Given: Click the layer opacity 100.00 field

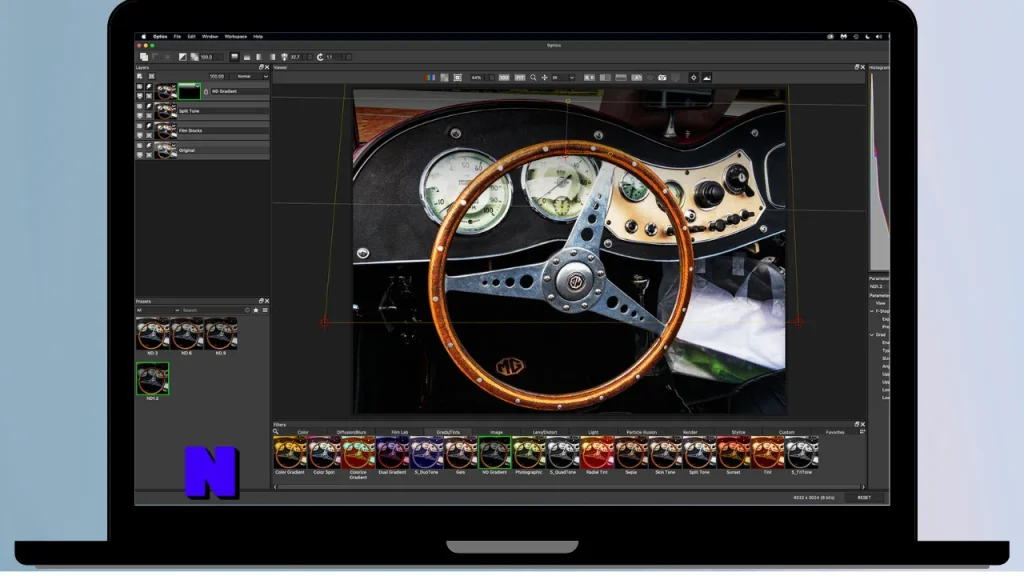Looking at the screenshot, I should coord(217,76).
